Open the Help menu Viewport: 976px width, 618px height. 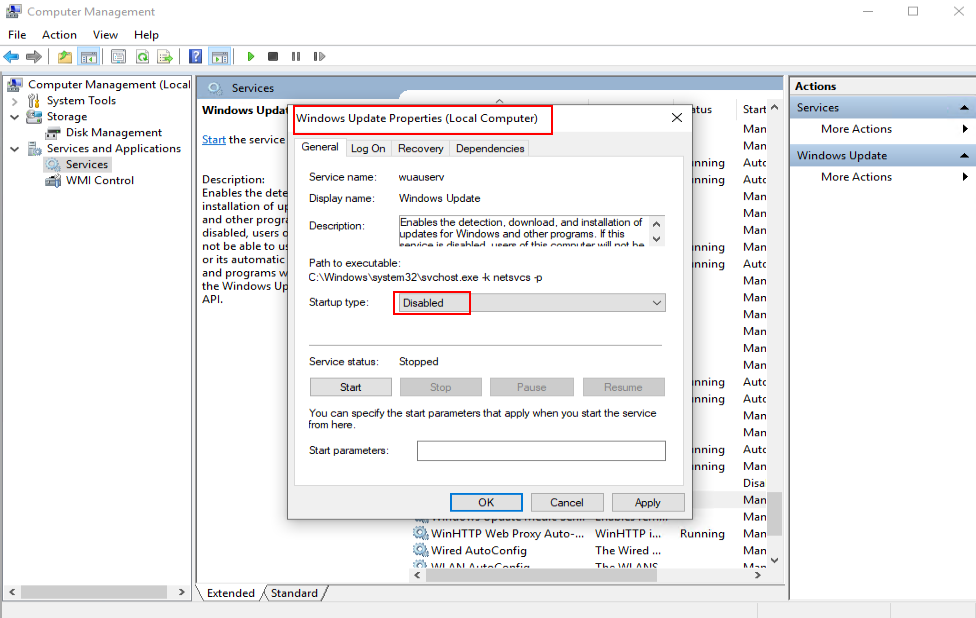click(146, 35)
